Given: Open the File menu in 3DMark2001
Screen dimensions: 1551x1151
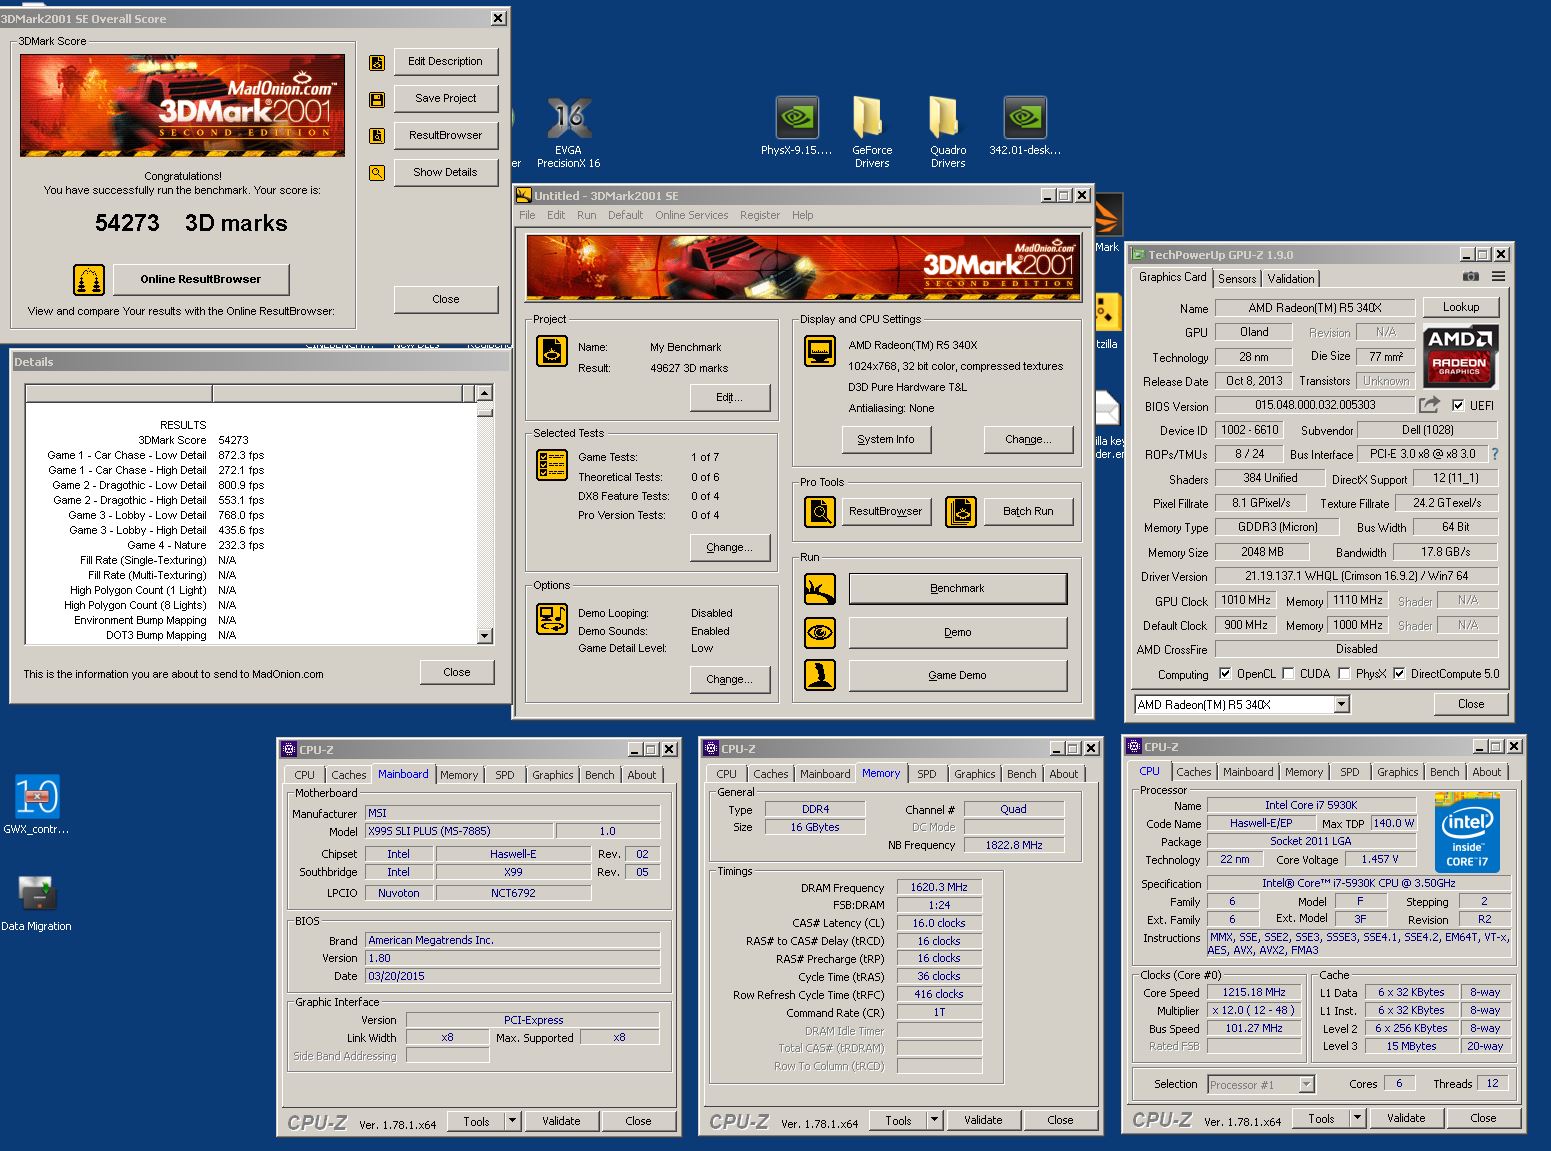Looking at the screenshot, I should coord(527,215).
